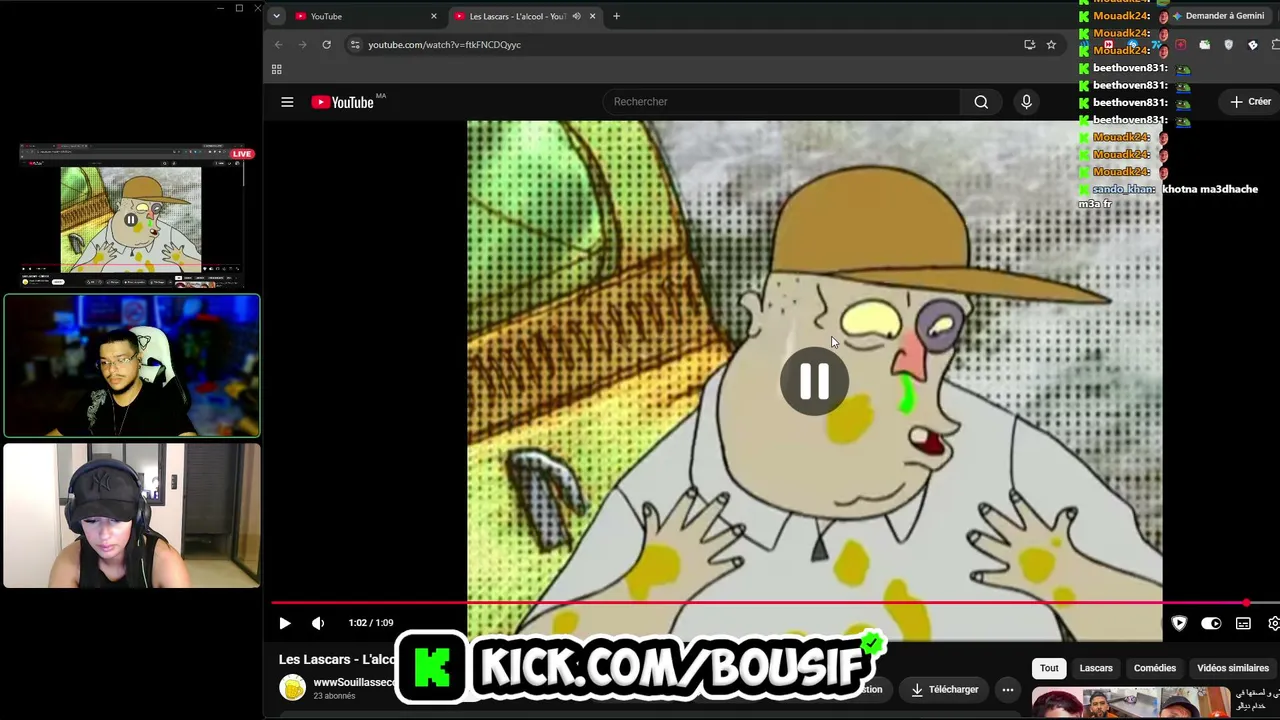1280x720 pixels.
Task: Select the 'Vidéos similaires' filter chip
Action: tap(1233, 668)
